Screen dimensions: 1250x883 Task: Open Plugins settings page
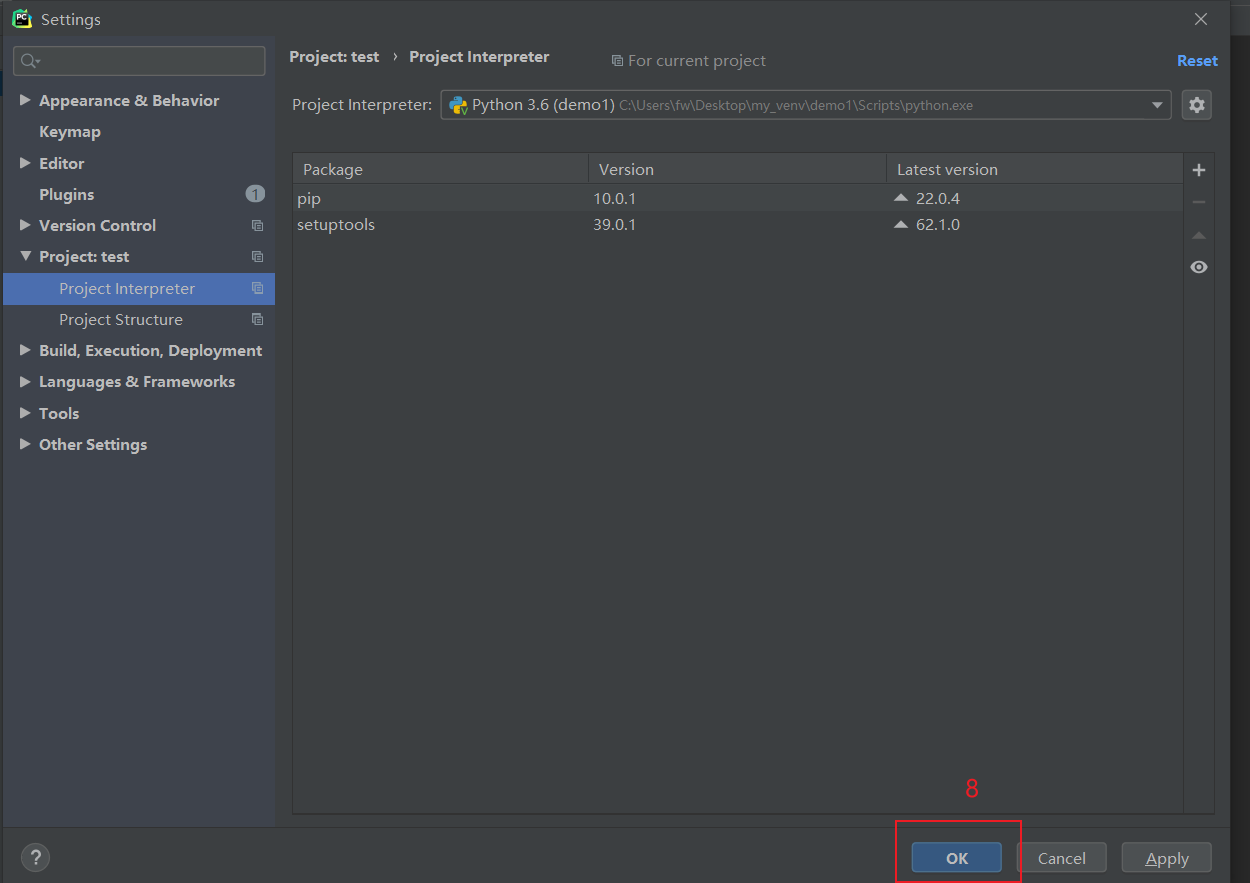(x=67, y=194)
